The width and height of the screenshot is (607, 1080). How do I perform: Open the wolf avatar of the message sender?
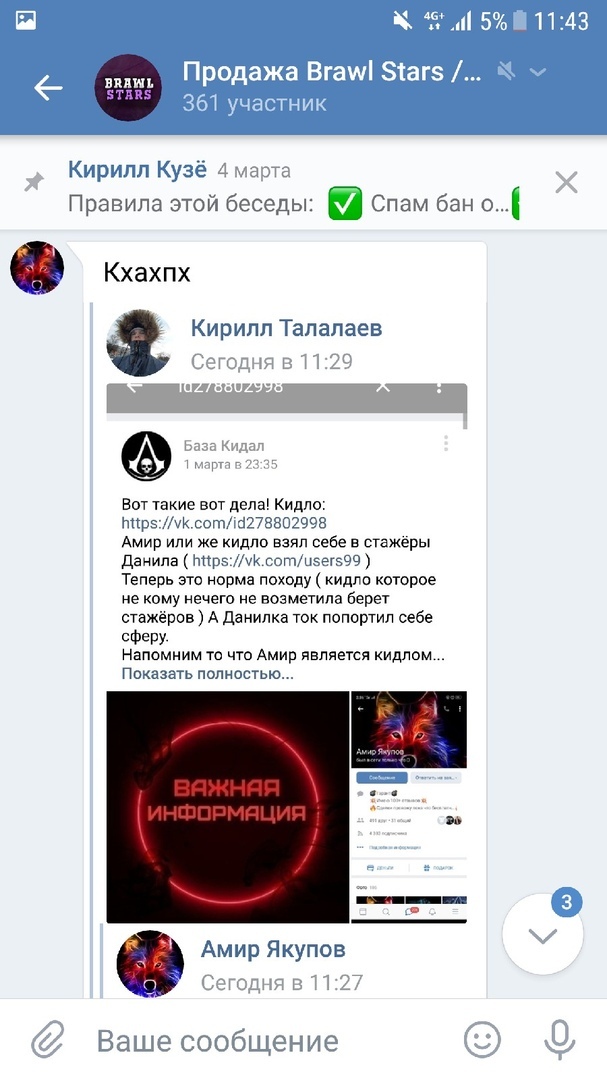click(x=37, y=268)
